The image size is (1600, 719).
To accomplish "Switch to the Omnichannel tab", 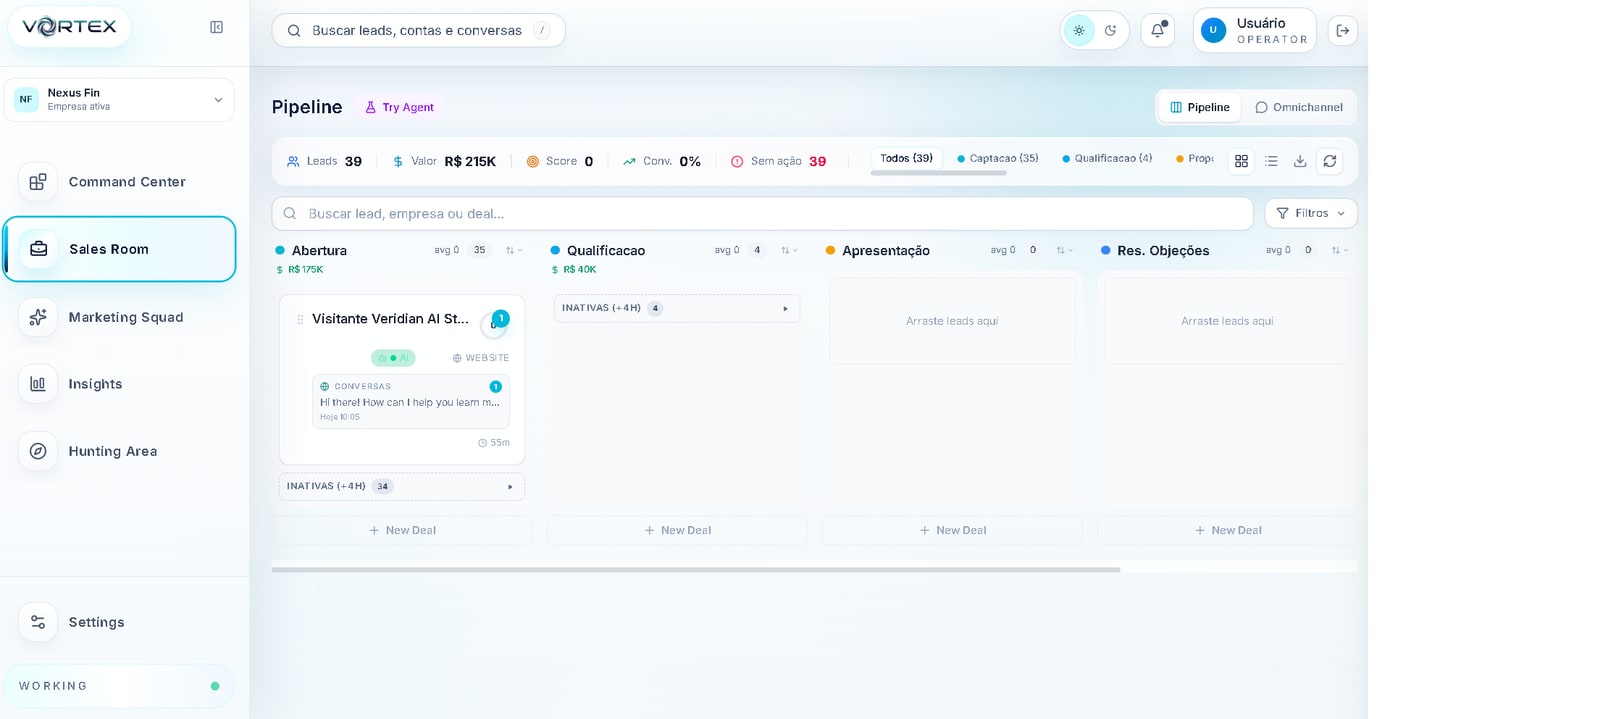I will pos(1299,107).
